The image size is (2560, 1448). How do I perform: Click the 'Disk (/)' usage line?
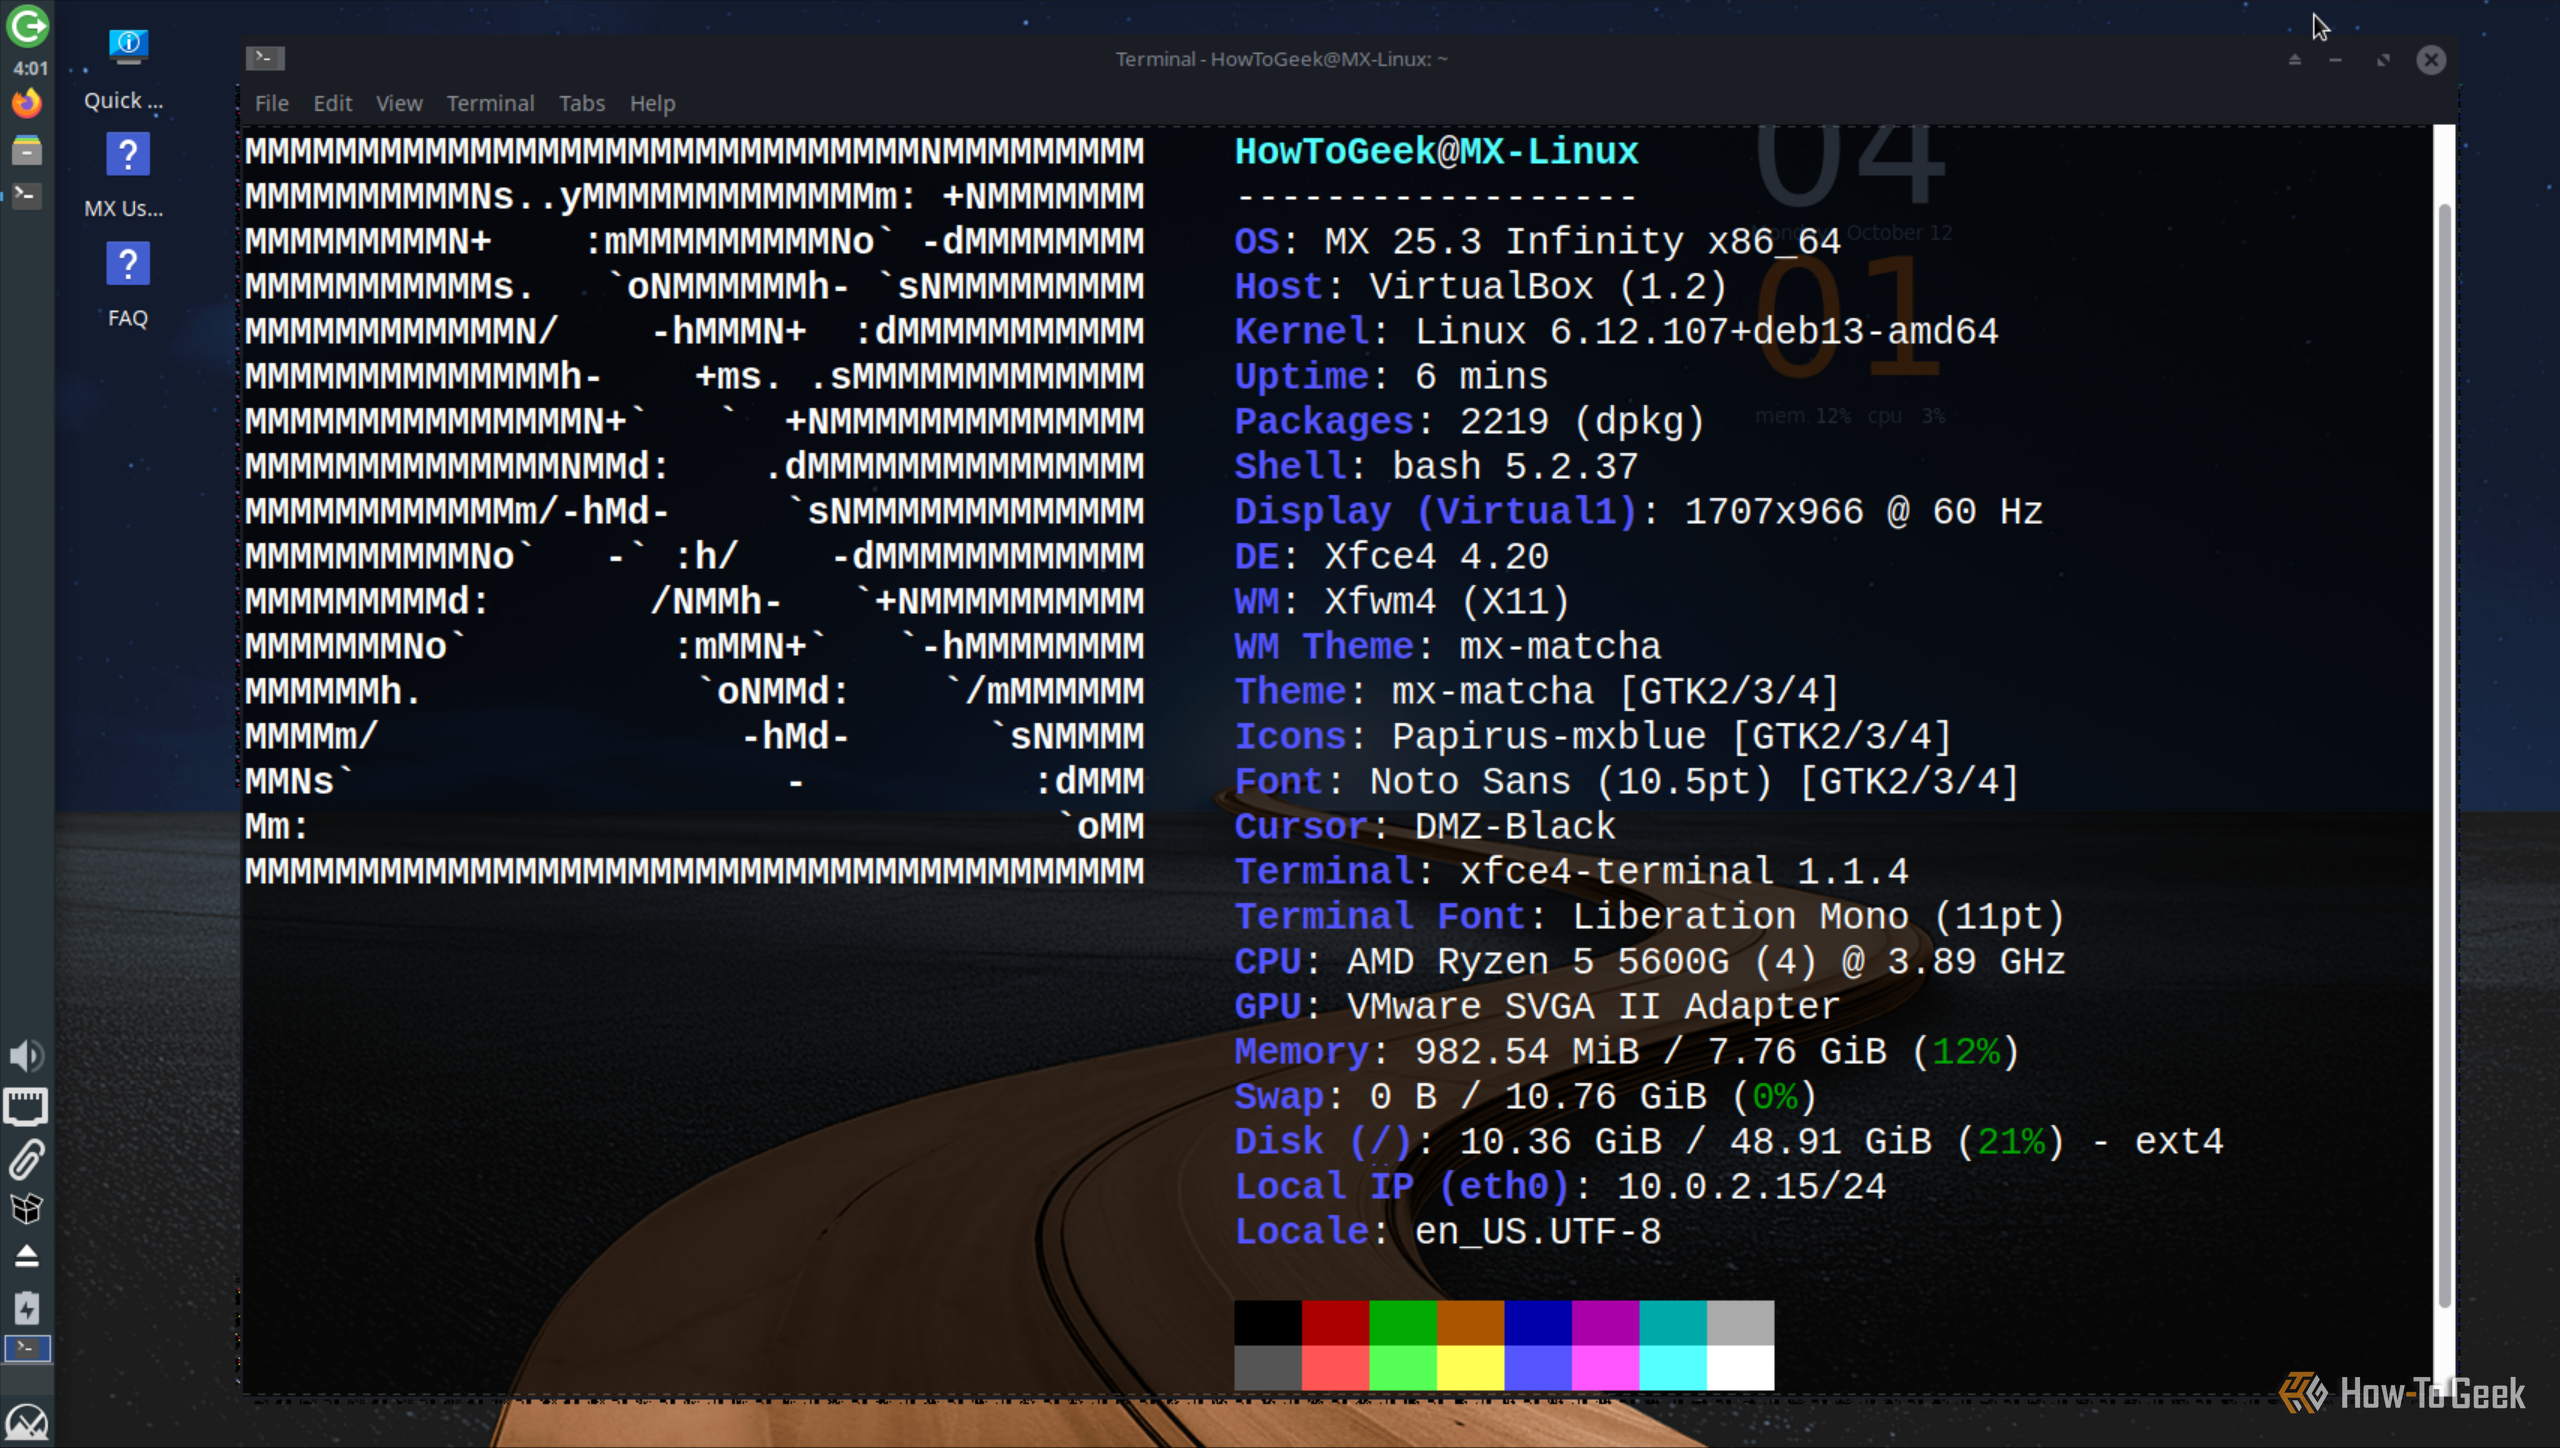click(1729, 1142)
